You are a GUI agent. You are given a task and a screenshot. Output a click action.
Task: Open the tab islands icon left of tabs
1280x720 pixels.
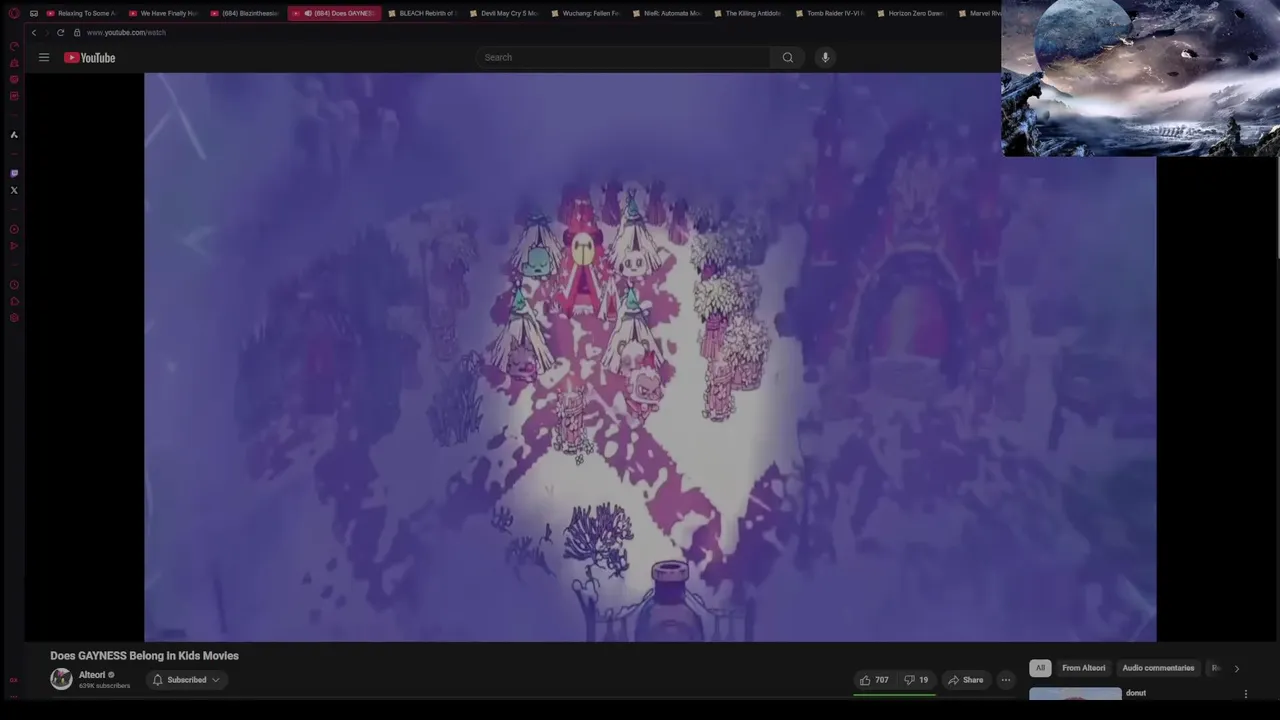point(34,13)
